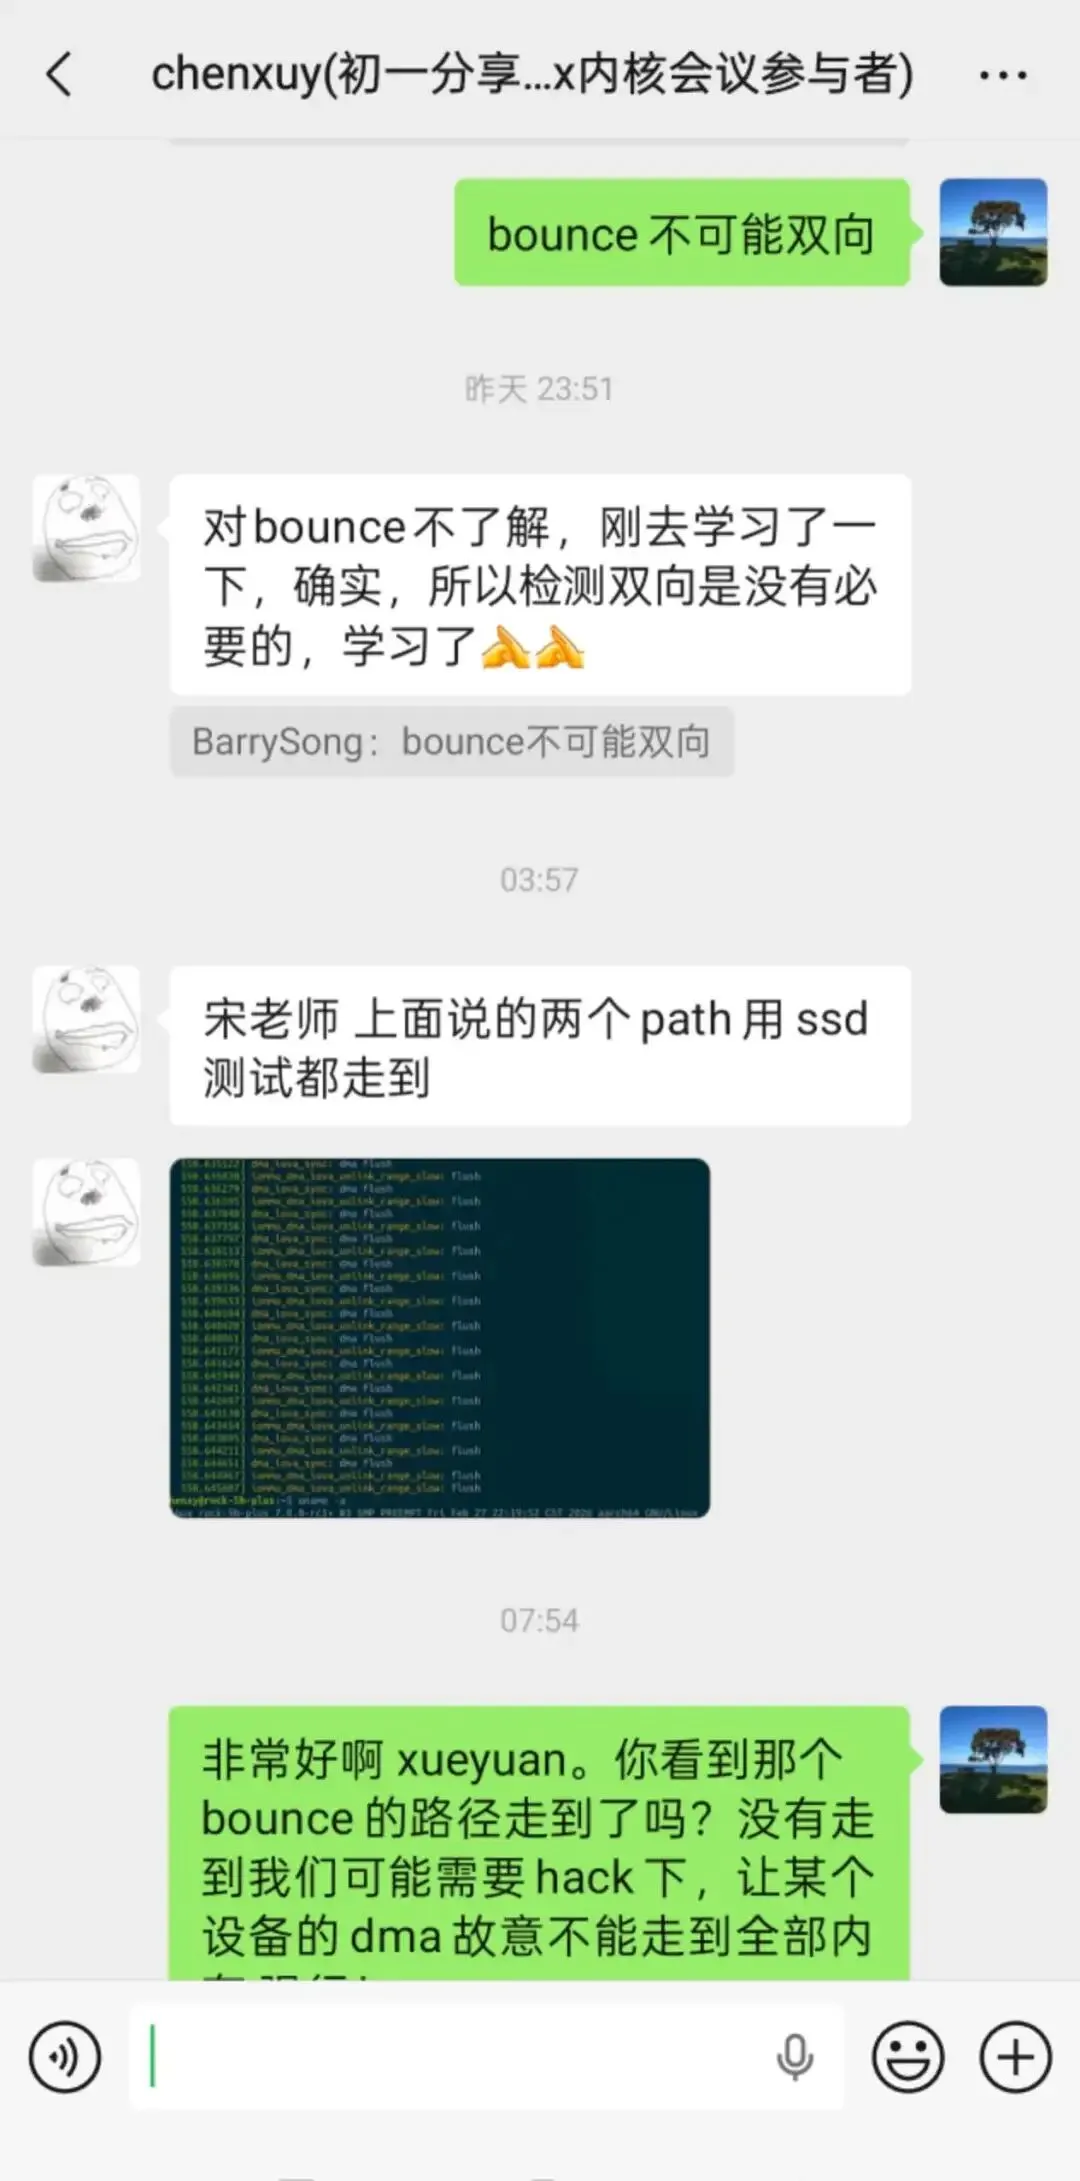Screen dimensions: 1080x2181
Task: Open the emoji sticker picker
Action: 908,2057
